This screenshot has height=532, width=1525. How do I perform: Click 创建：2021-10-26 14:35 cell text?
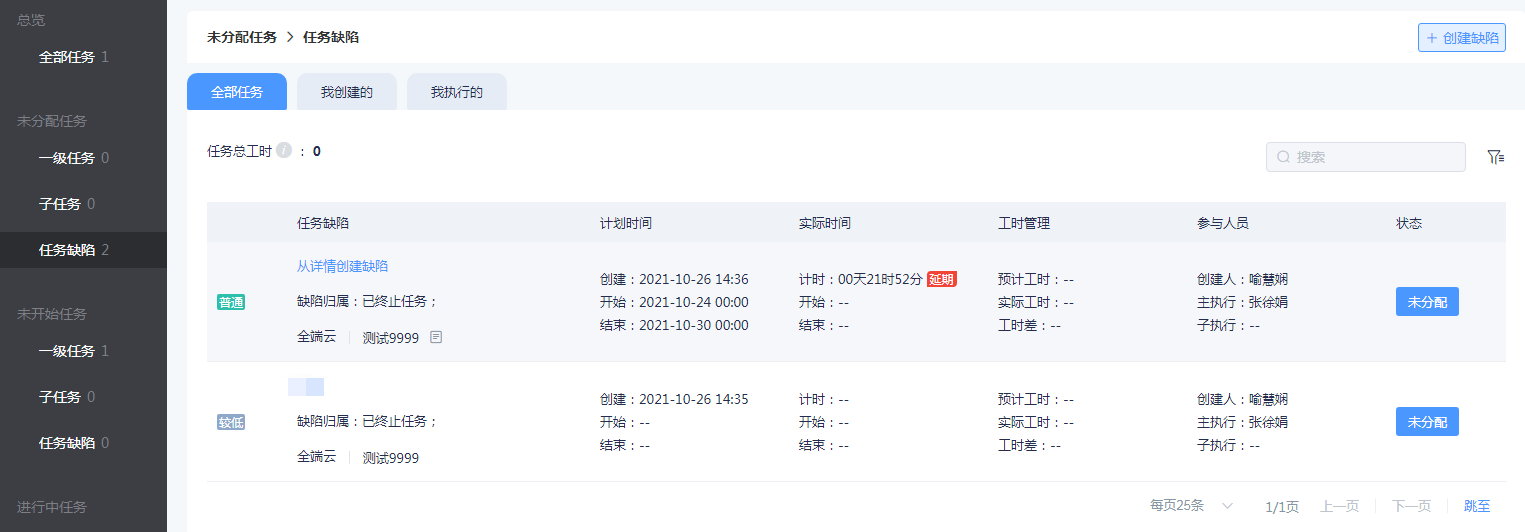click(x=674, y=399)
